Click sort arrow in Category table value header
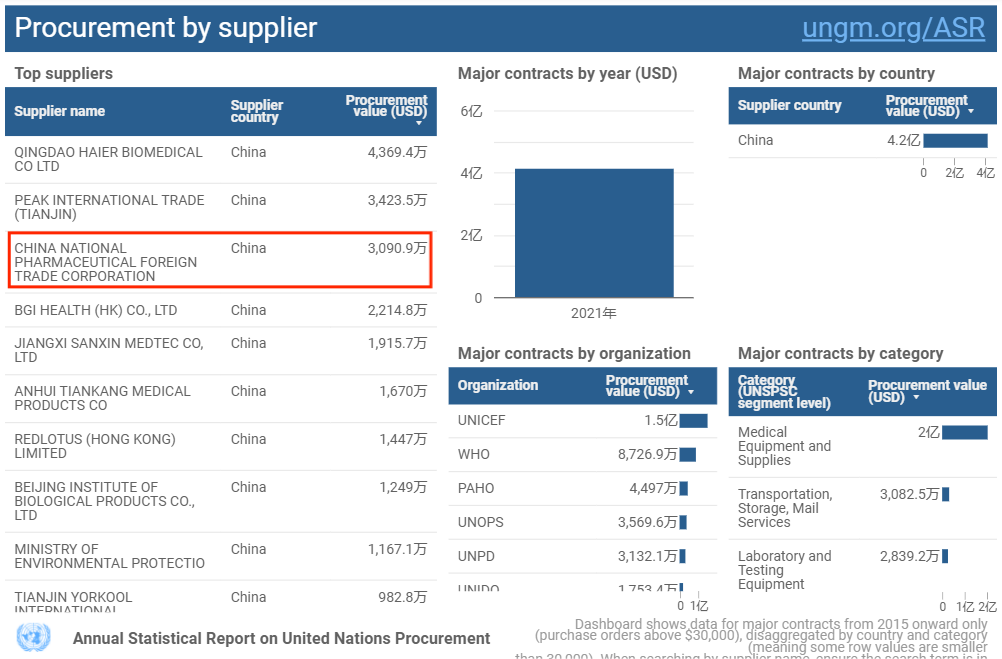Screen dimensions: 1002x659 tap(916, 398)
